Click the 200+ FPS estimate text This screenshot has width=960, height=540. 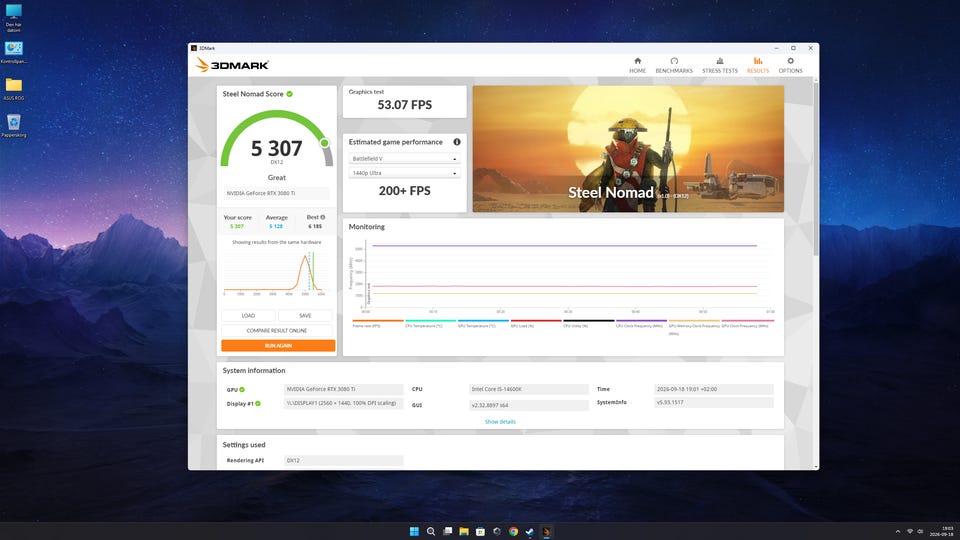pyautogui.click(x=405, y=190)
